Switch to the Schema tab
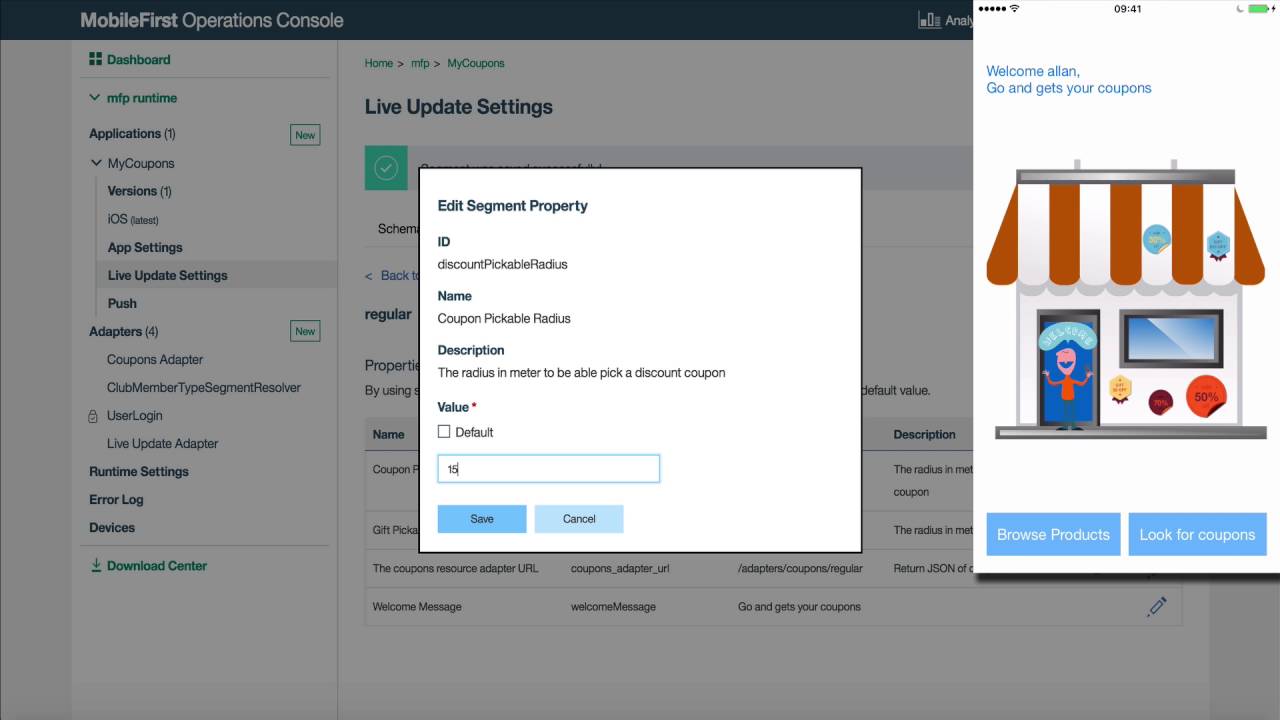 click(398, 228)
